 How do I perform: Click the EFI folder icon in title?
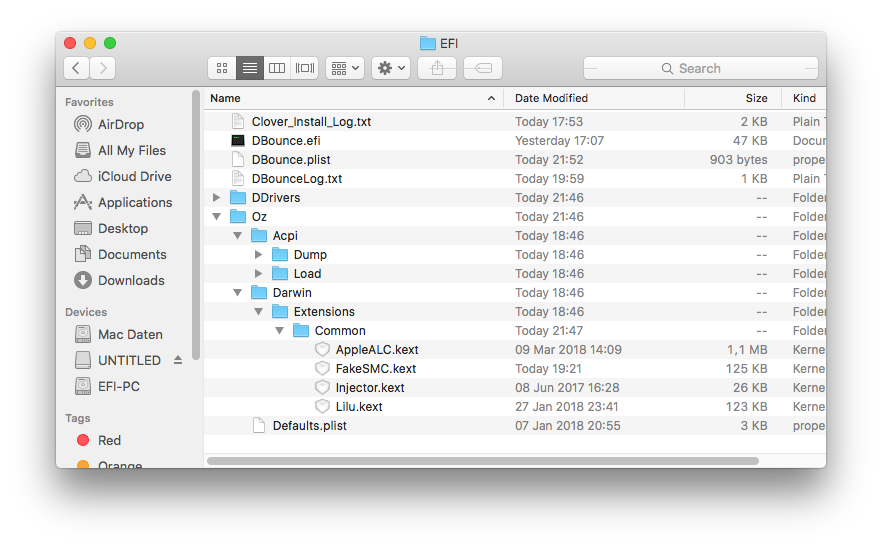click(x=428, y=43)
